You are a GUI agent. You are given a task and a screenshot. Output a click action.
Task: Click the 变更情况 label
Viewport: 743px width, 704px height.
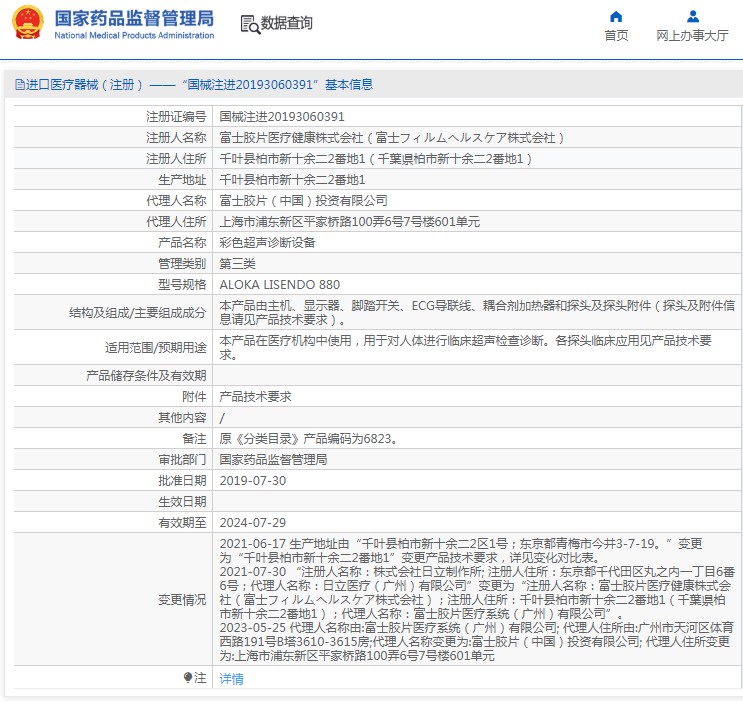point(182,600)
